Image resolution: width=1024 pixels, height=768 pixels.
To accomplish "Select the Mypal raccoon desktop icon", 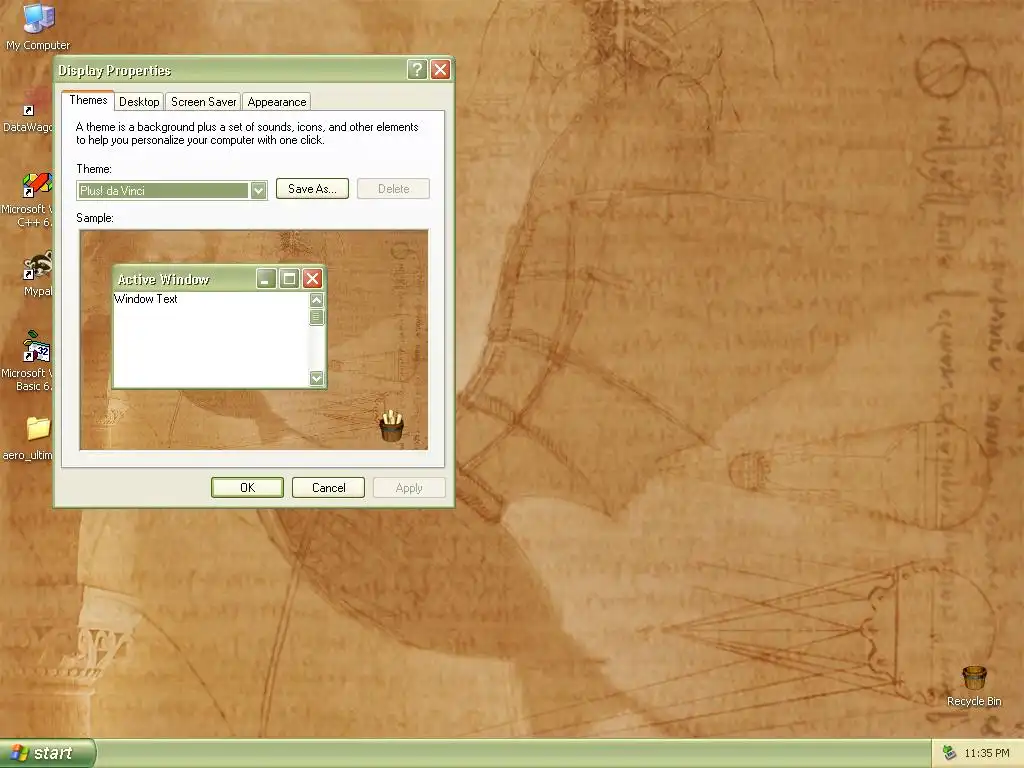I will (x=38, y=266).
